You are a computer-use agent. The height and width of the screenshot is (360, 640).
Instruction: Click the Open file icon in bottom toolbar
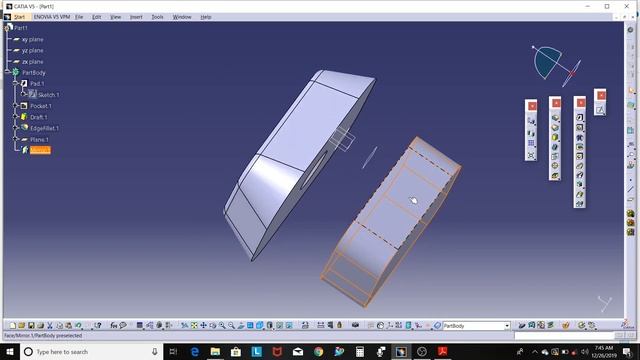(x=22, y=325)
